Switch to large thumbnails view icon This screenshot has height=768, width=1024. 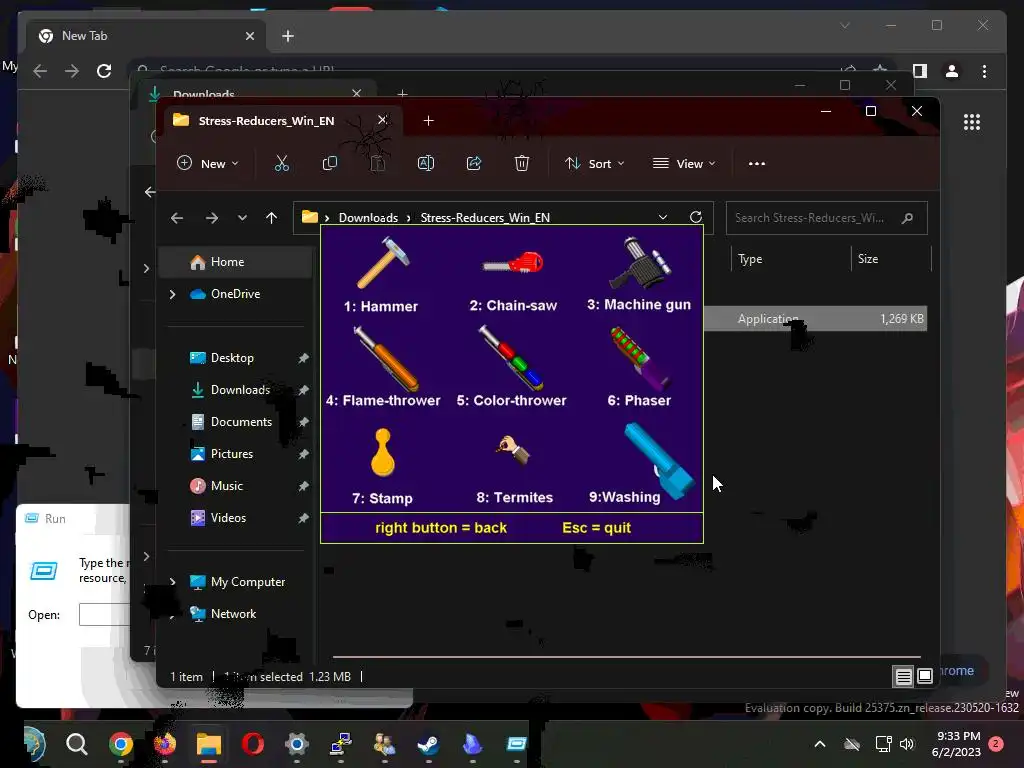tap(925, 677)
